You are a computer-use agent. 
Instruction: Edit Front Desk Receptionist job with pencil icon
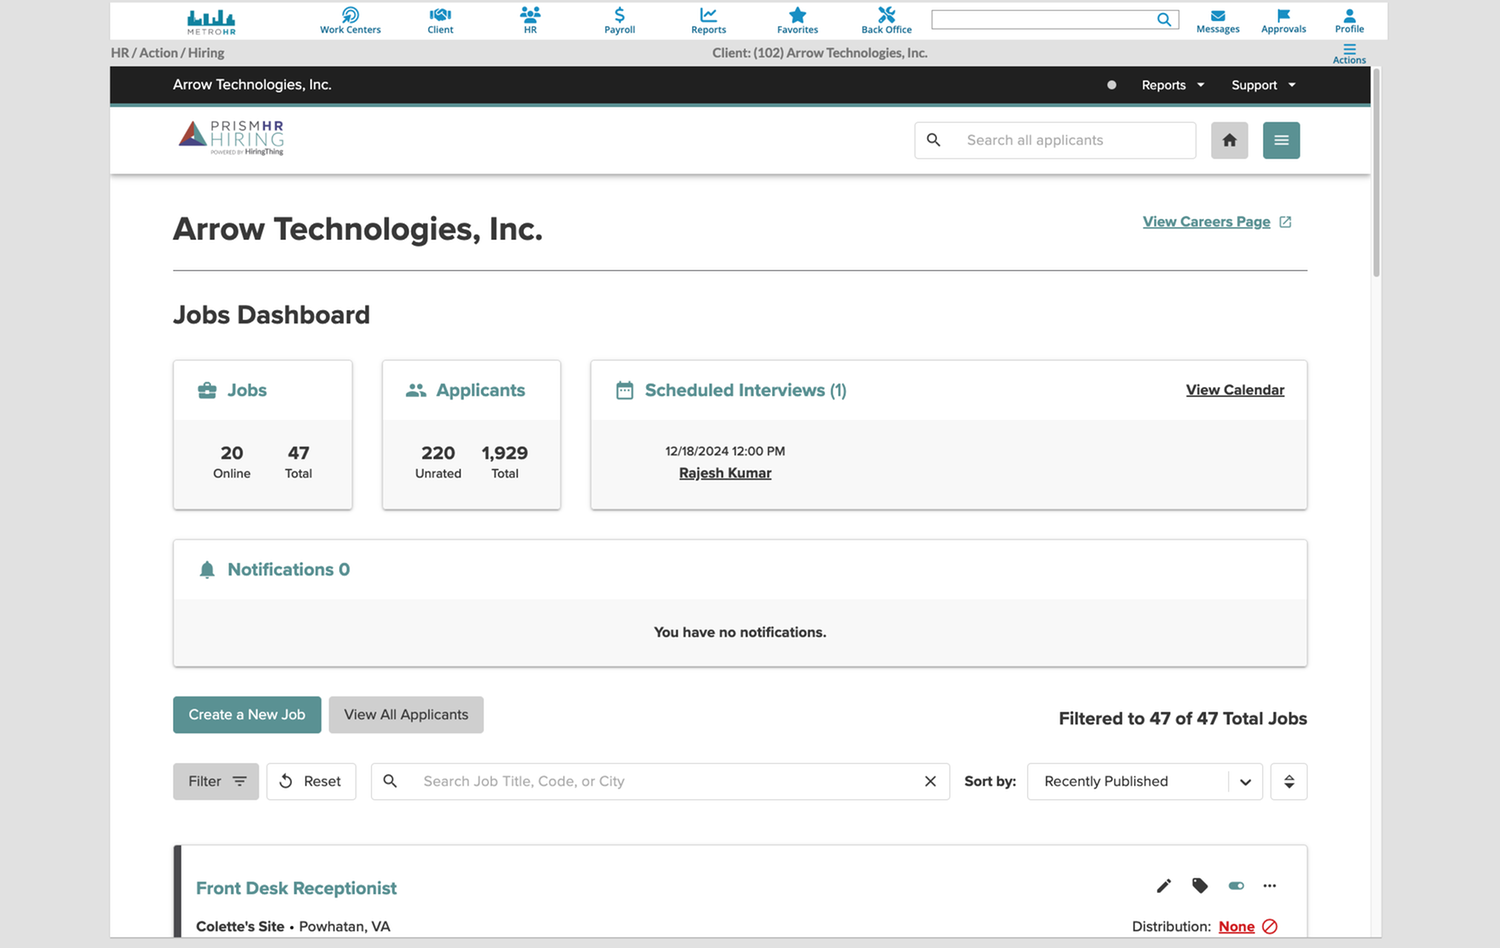click(x=1163, y=886)
